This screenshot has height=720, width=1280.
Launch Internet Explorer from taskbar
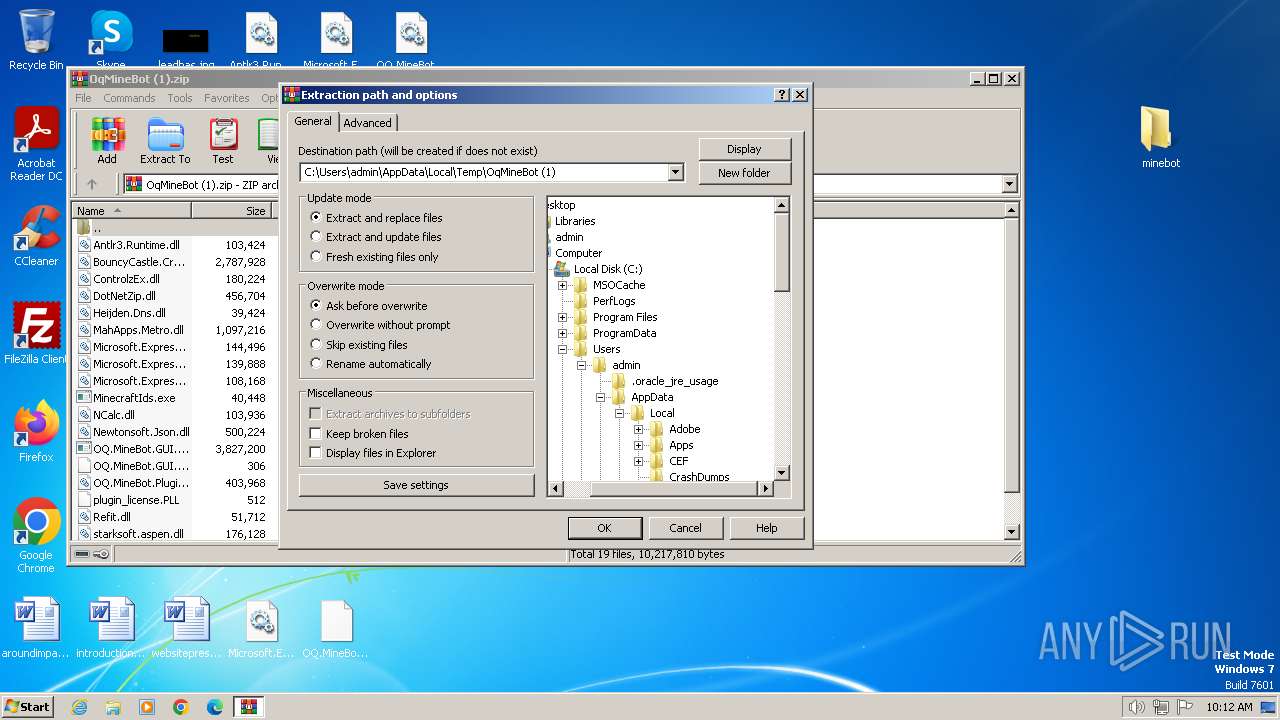tap(79, 707)
